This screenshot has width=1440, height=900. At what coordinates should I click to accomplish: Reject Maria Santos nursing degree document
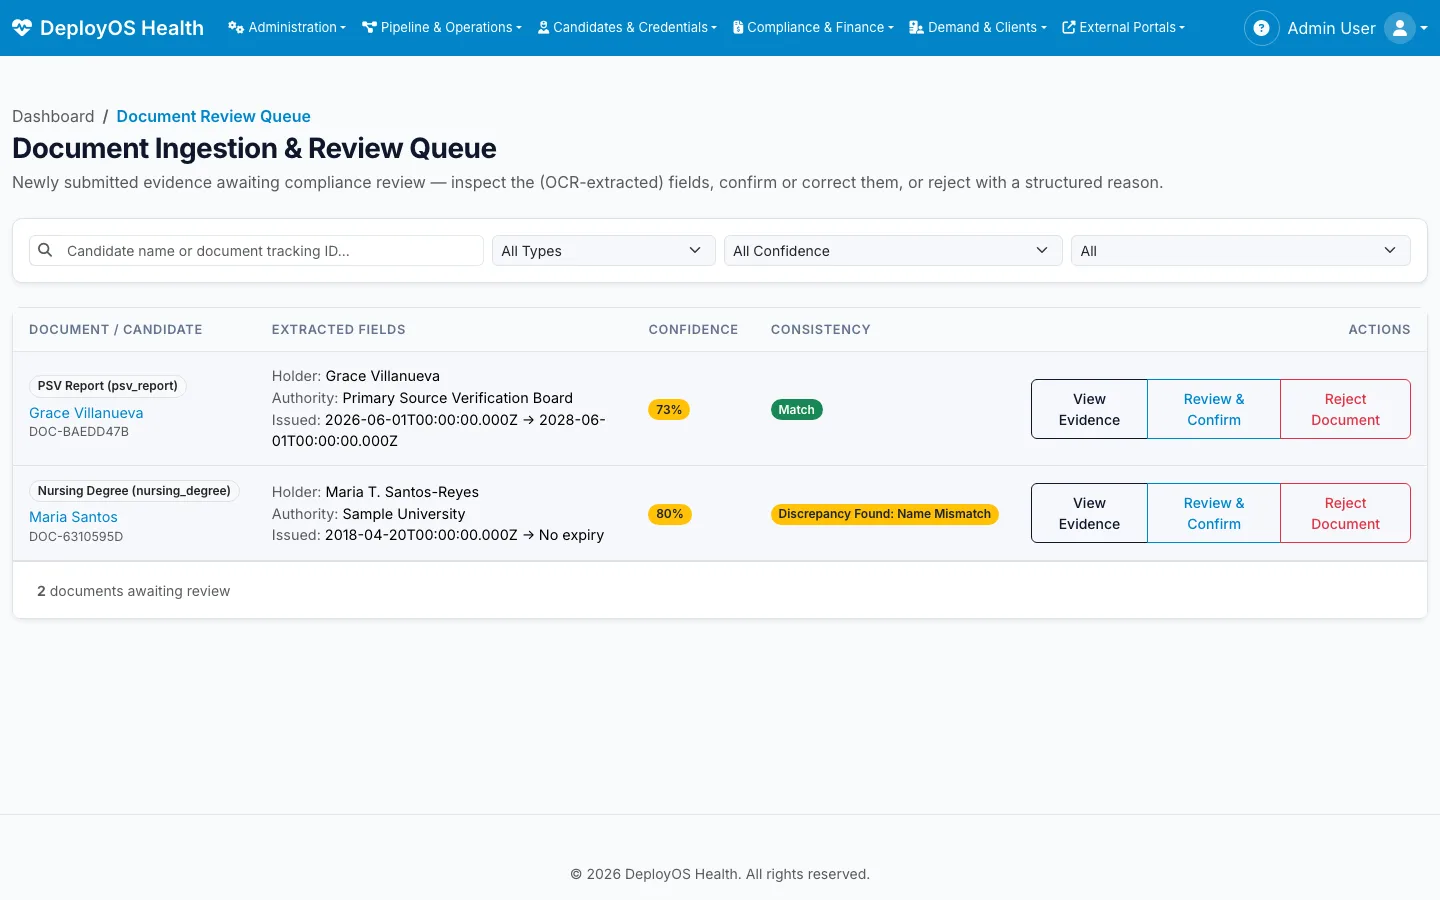(x=1345, y=513)
